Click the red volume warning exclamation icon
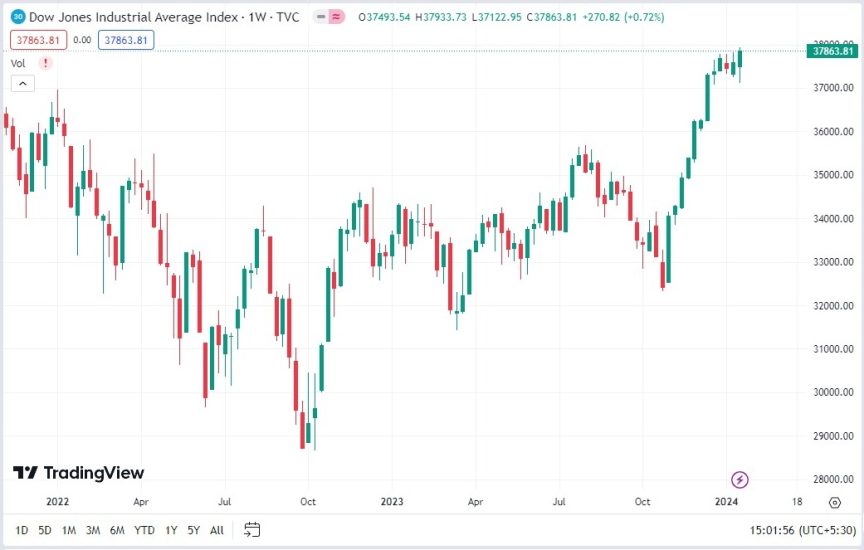The image size is (864, 550). click(45, 63)
